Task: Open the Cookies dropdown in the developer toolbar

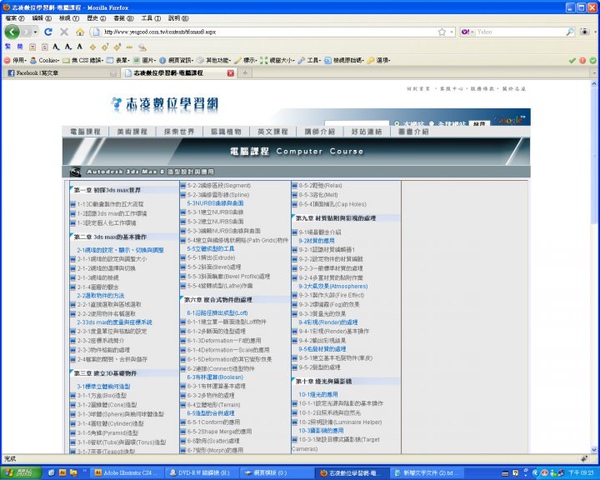Action: click(x=44, y=60)
